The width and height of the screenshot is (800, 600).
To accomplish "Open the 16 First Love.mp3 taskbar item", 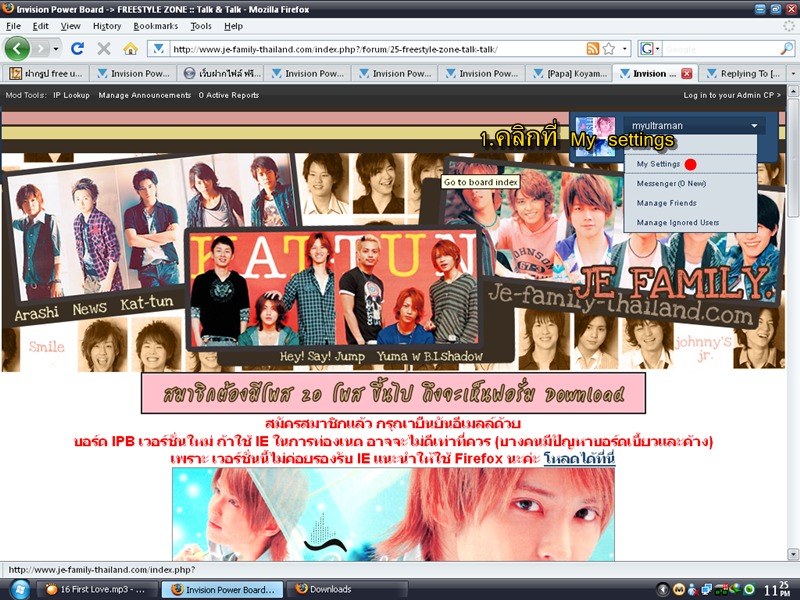I will (96, 589).
